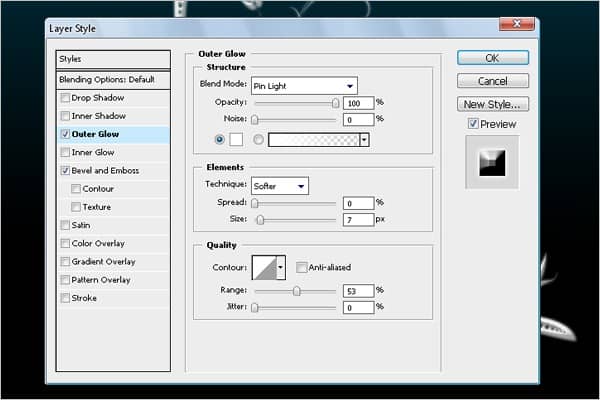This screenshot has height=400, width=600.
Task: Select the Bevel and Emboss label
Action: click(x=105, y=171)
